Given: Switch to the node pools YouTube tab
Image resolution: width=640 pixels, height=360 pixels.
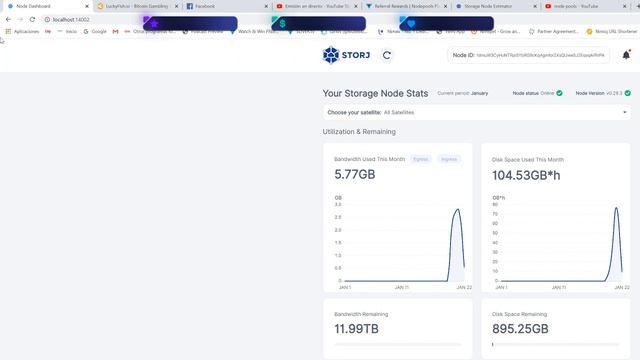Looking at the screenshot, I should click(585, 6).
